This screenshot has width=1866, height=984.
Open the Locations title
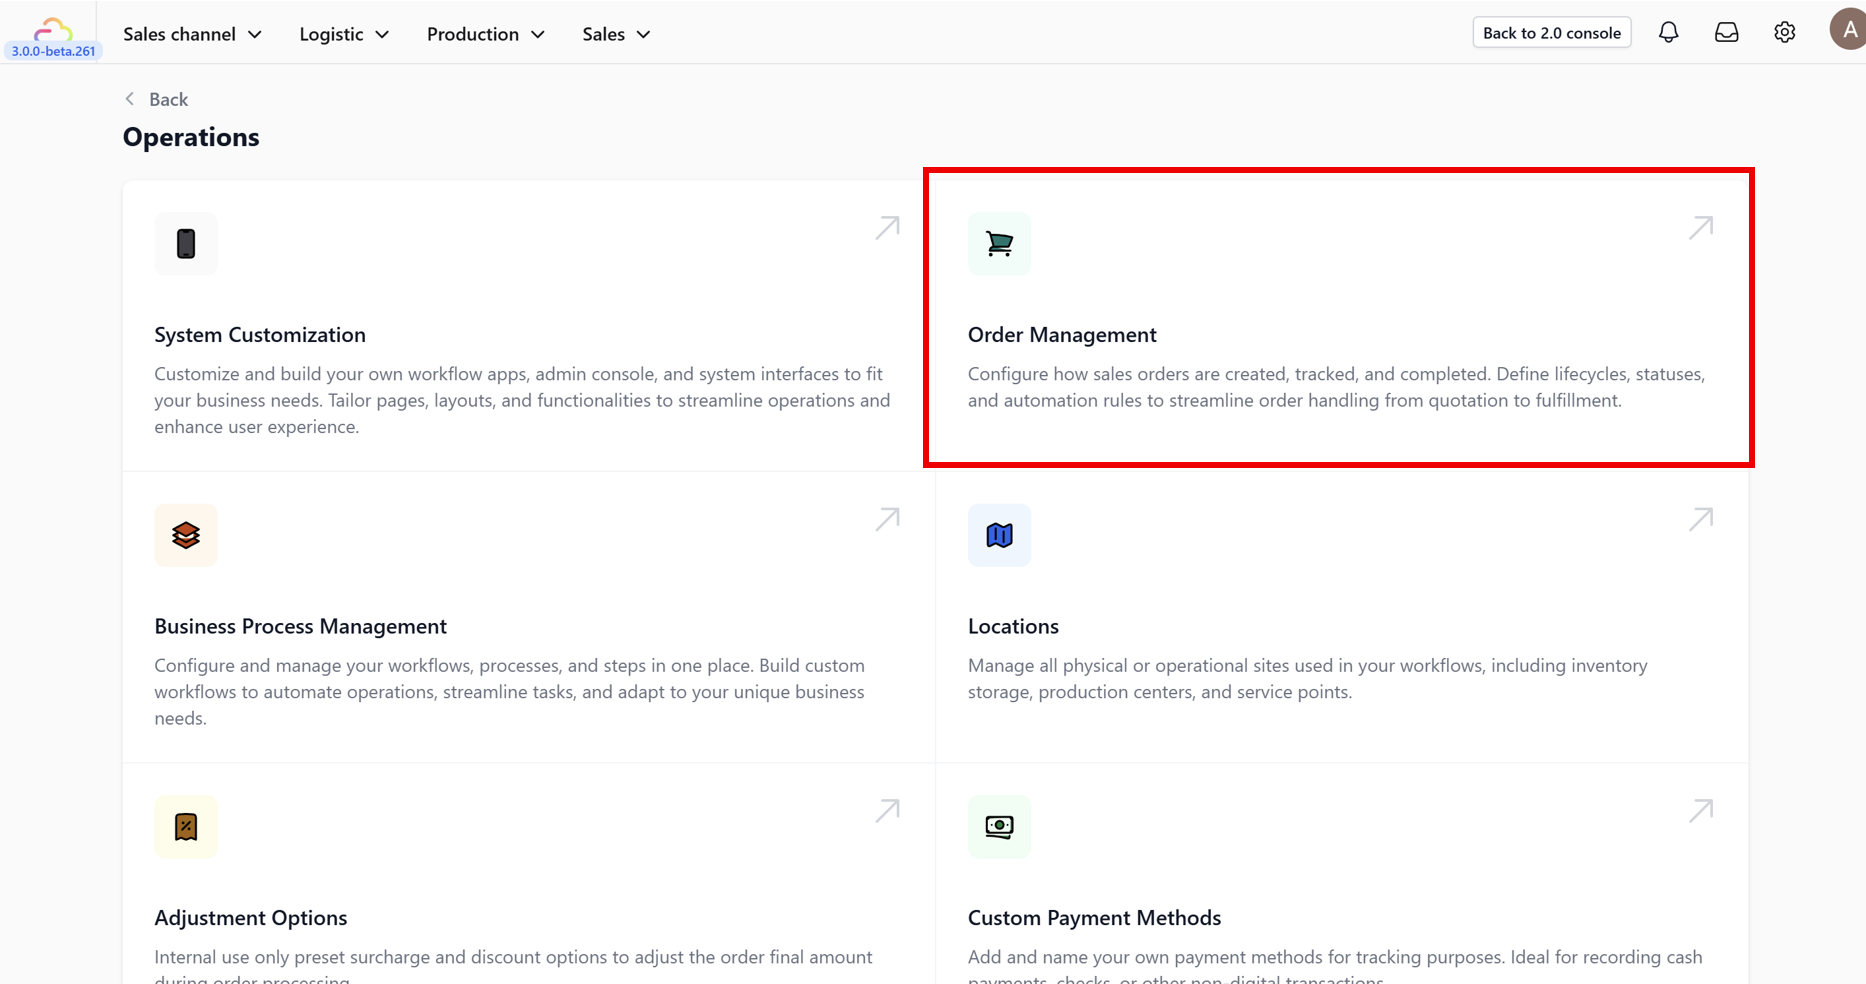pyautogui.click(x=1013, y=627)
